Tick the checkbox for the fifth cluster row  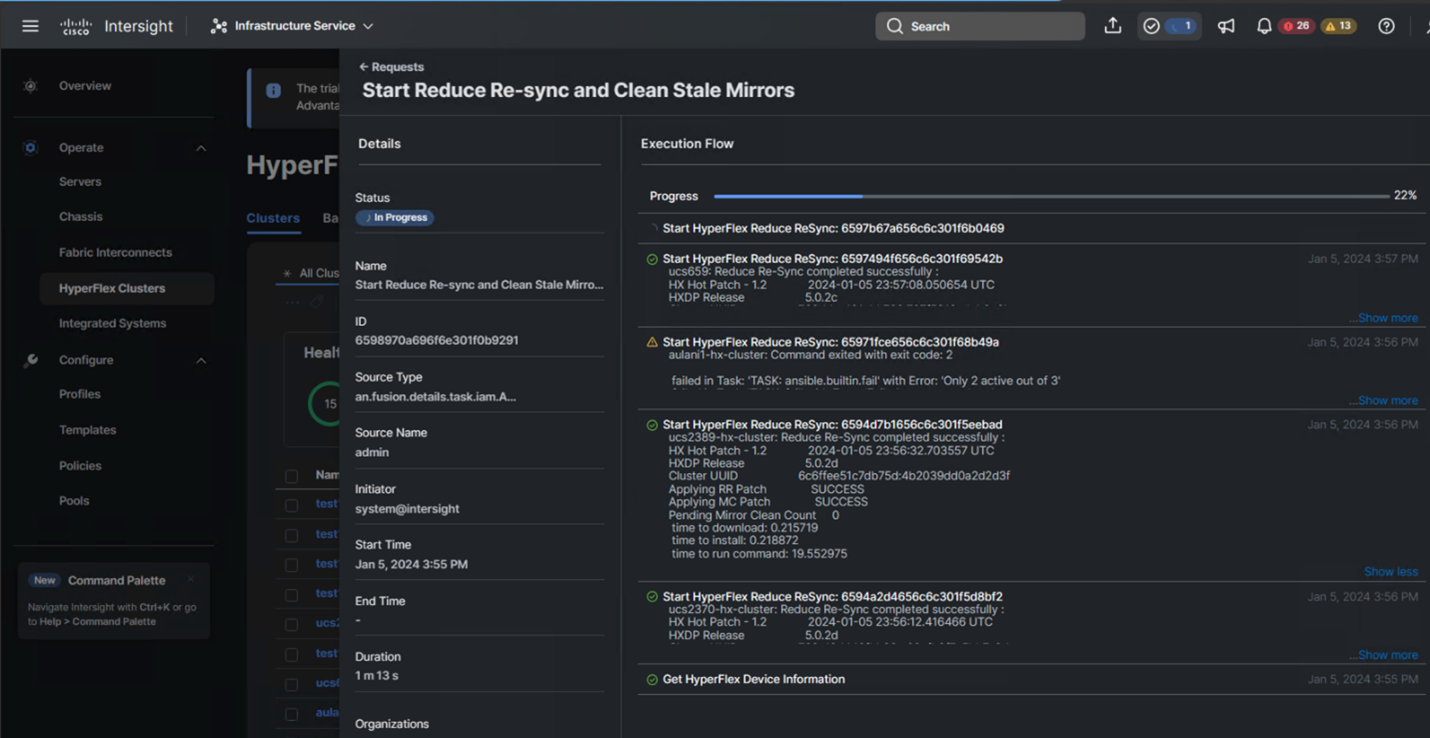click(x=292, y=624)
